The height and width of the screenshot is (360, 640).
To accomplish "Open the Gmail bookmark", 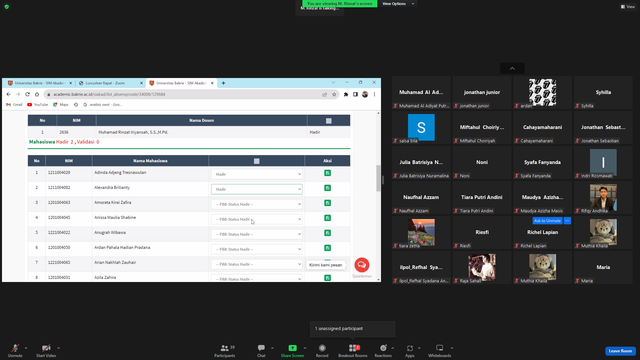I will (x=14, y=104).
